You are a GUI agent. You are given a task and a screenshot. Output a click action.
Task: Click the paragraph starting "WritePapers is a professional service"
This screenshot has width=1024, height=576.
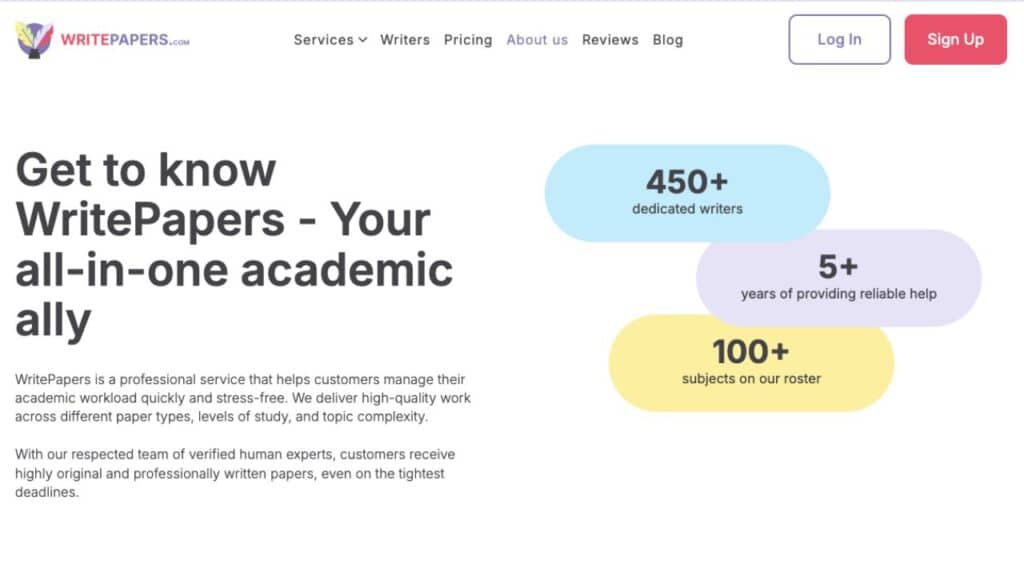point(243,398)
